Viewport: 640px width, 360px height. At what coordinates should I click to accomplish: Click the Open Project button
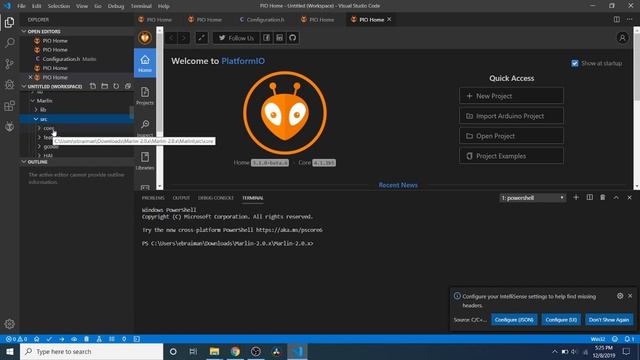click(511, 136)
